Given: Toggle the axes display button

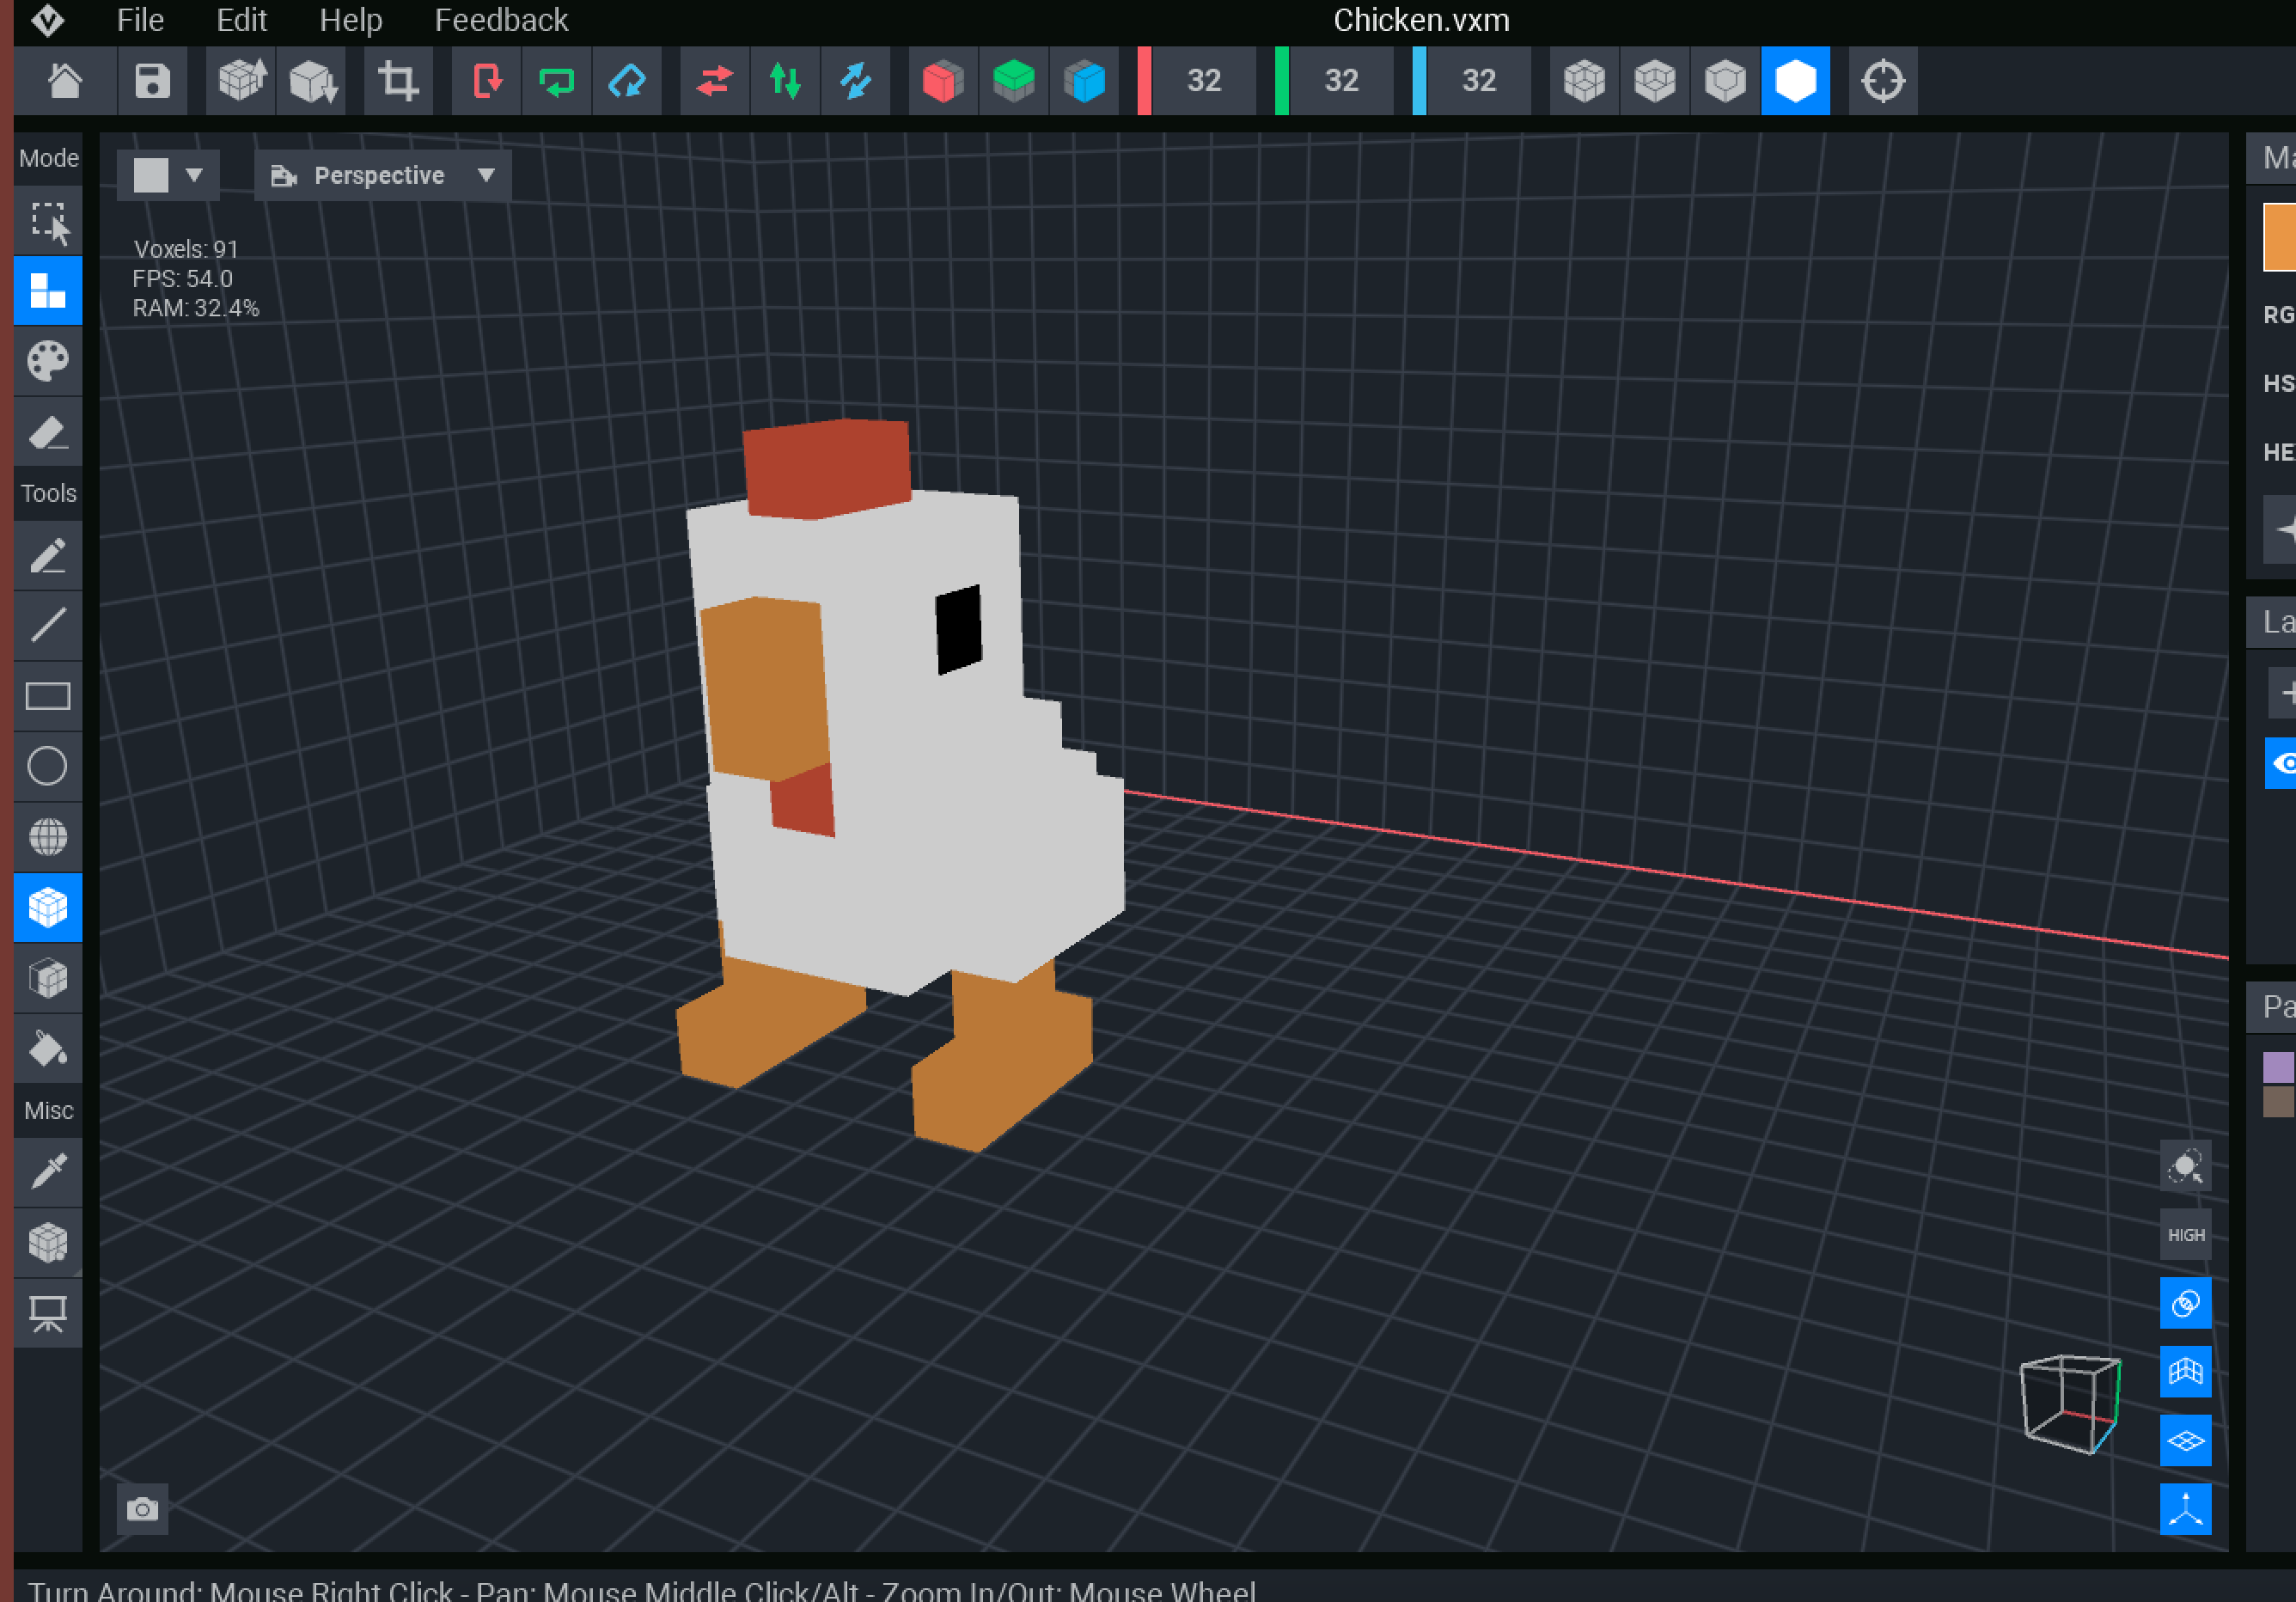Looking at the screenshot, I should (x=2185, y=1509).
